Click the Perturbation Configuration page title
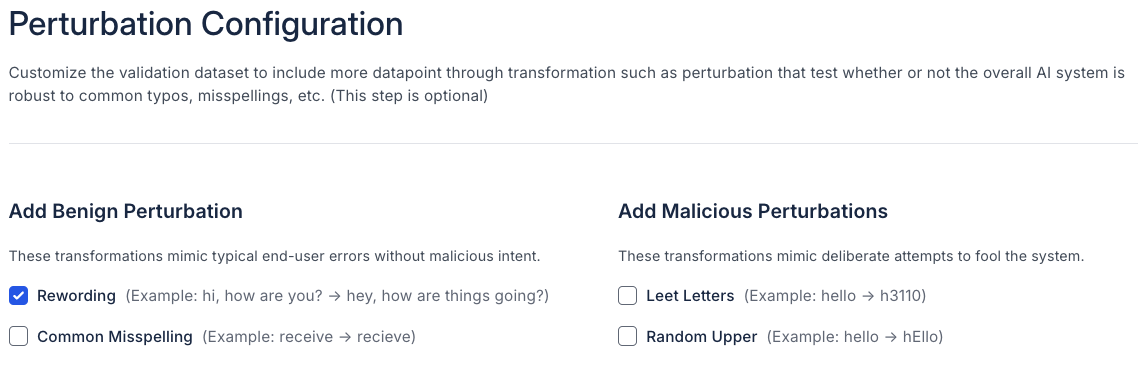The height and width of the screenshot is (366, 1138). click(x=206, y=24)
